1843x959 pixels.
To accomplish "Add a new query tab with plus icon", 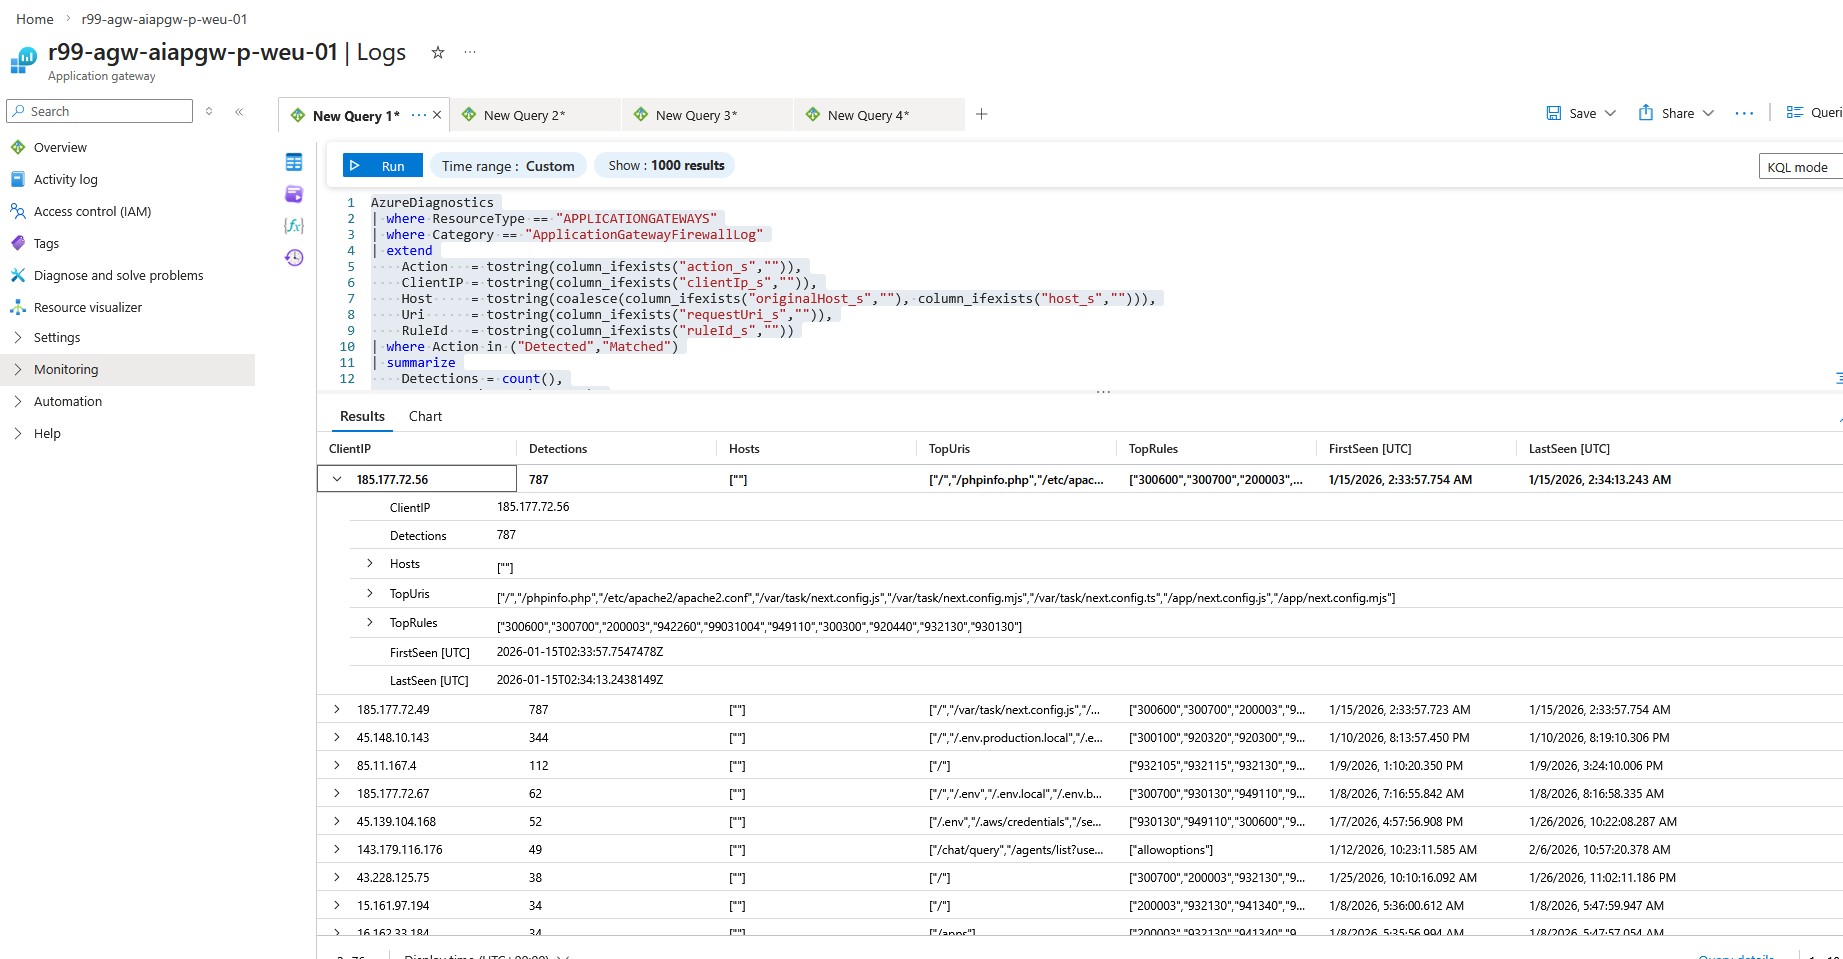I will [981, 114].
